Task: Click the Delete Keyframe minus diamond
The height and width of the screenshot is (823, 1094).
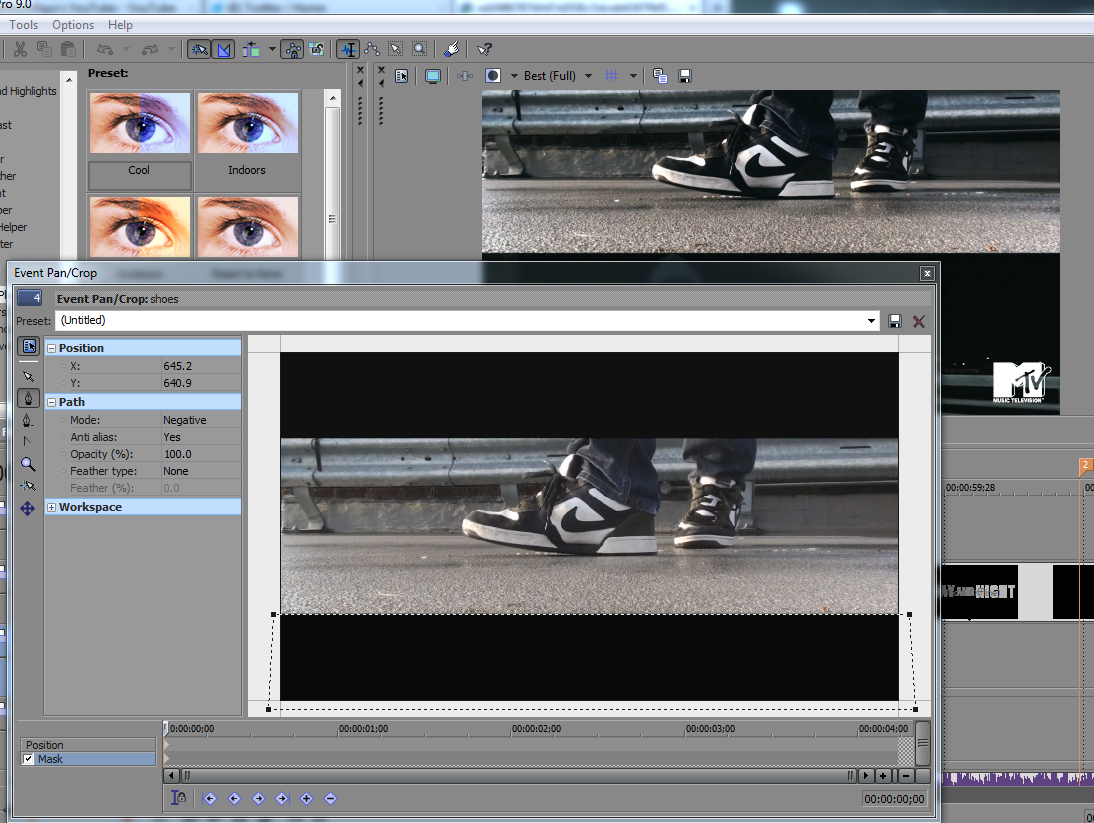Action: pos(331,799)
